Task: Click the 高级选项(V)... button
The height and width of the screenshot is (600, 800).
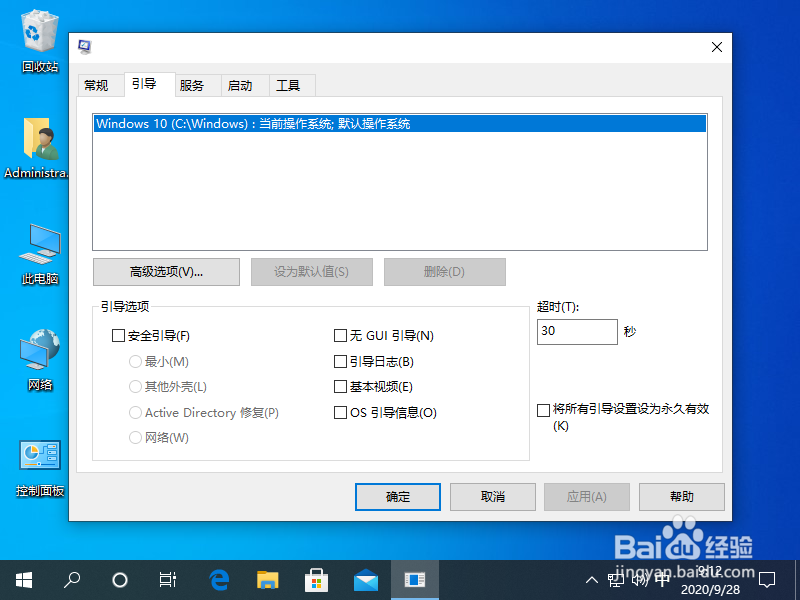Action: tap(166, 272)
